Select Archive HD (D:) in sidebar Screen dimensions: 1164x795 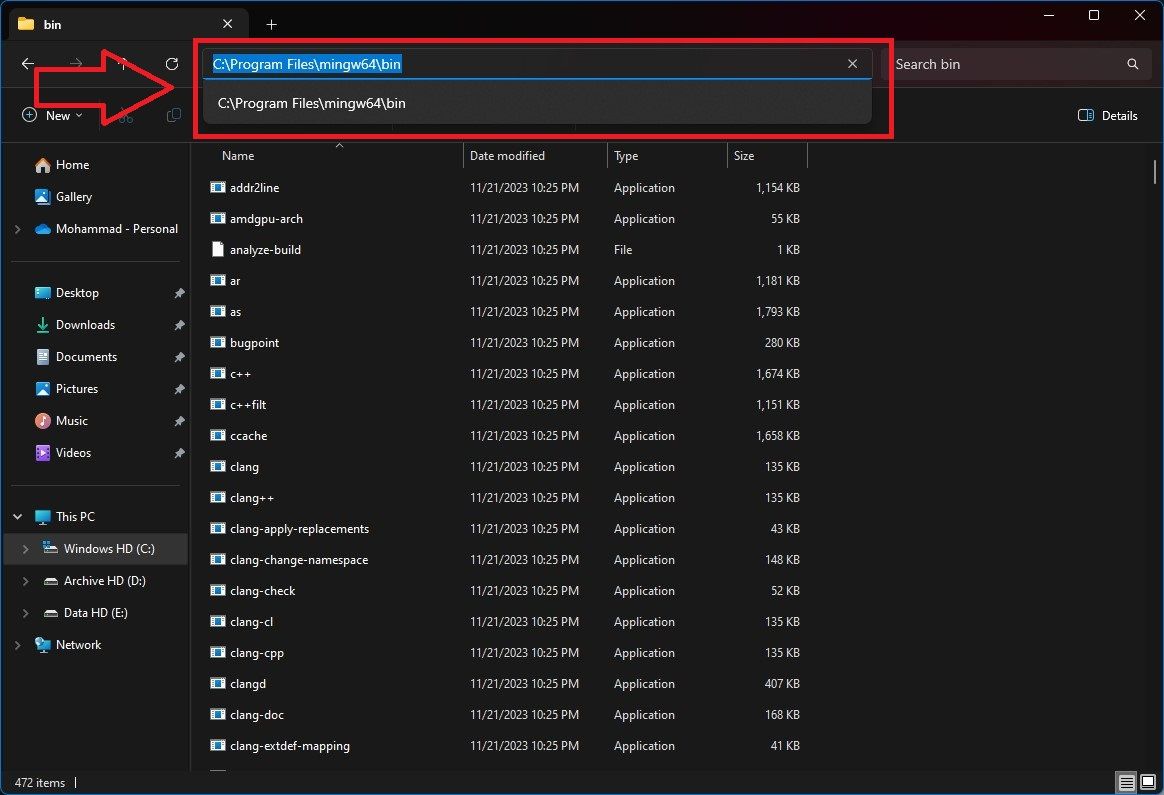[95, 580]
